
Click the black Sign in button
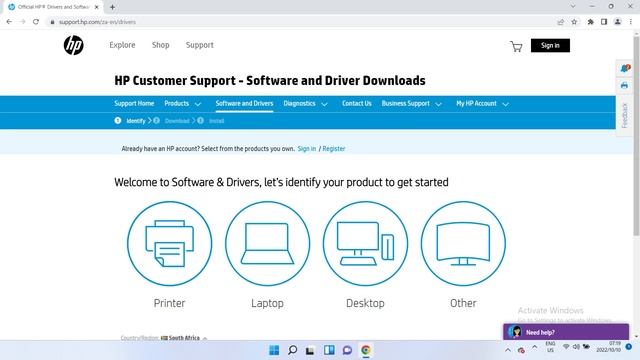(x=550, y=45)
